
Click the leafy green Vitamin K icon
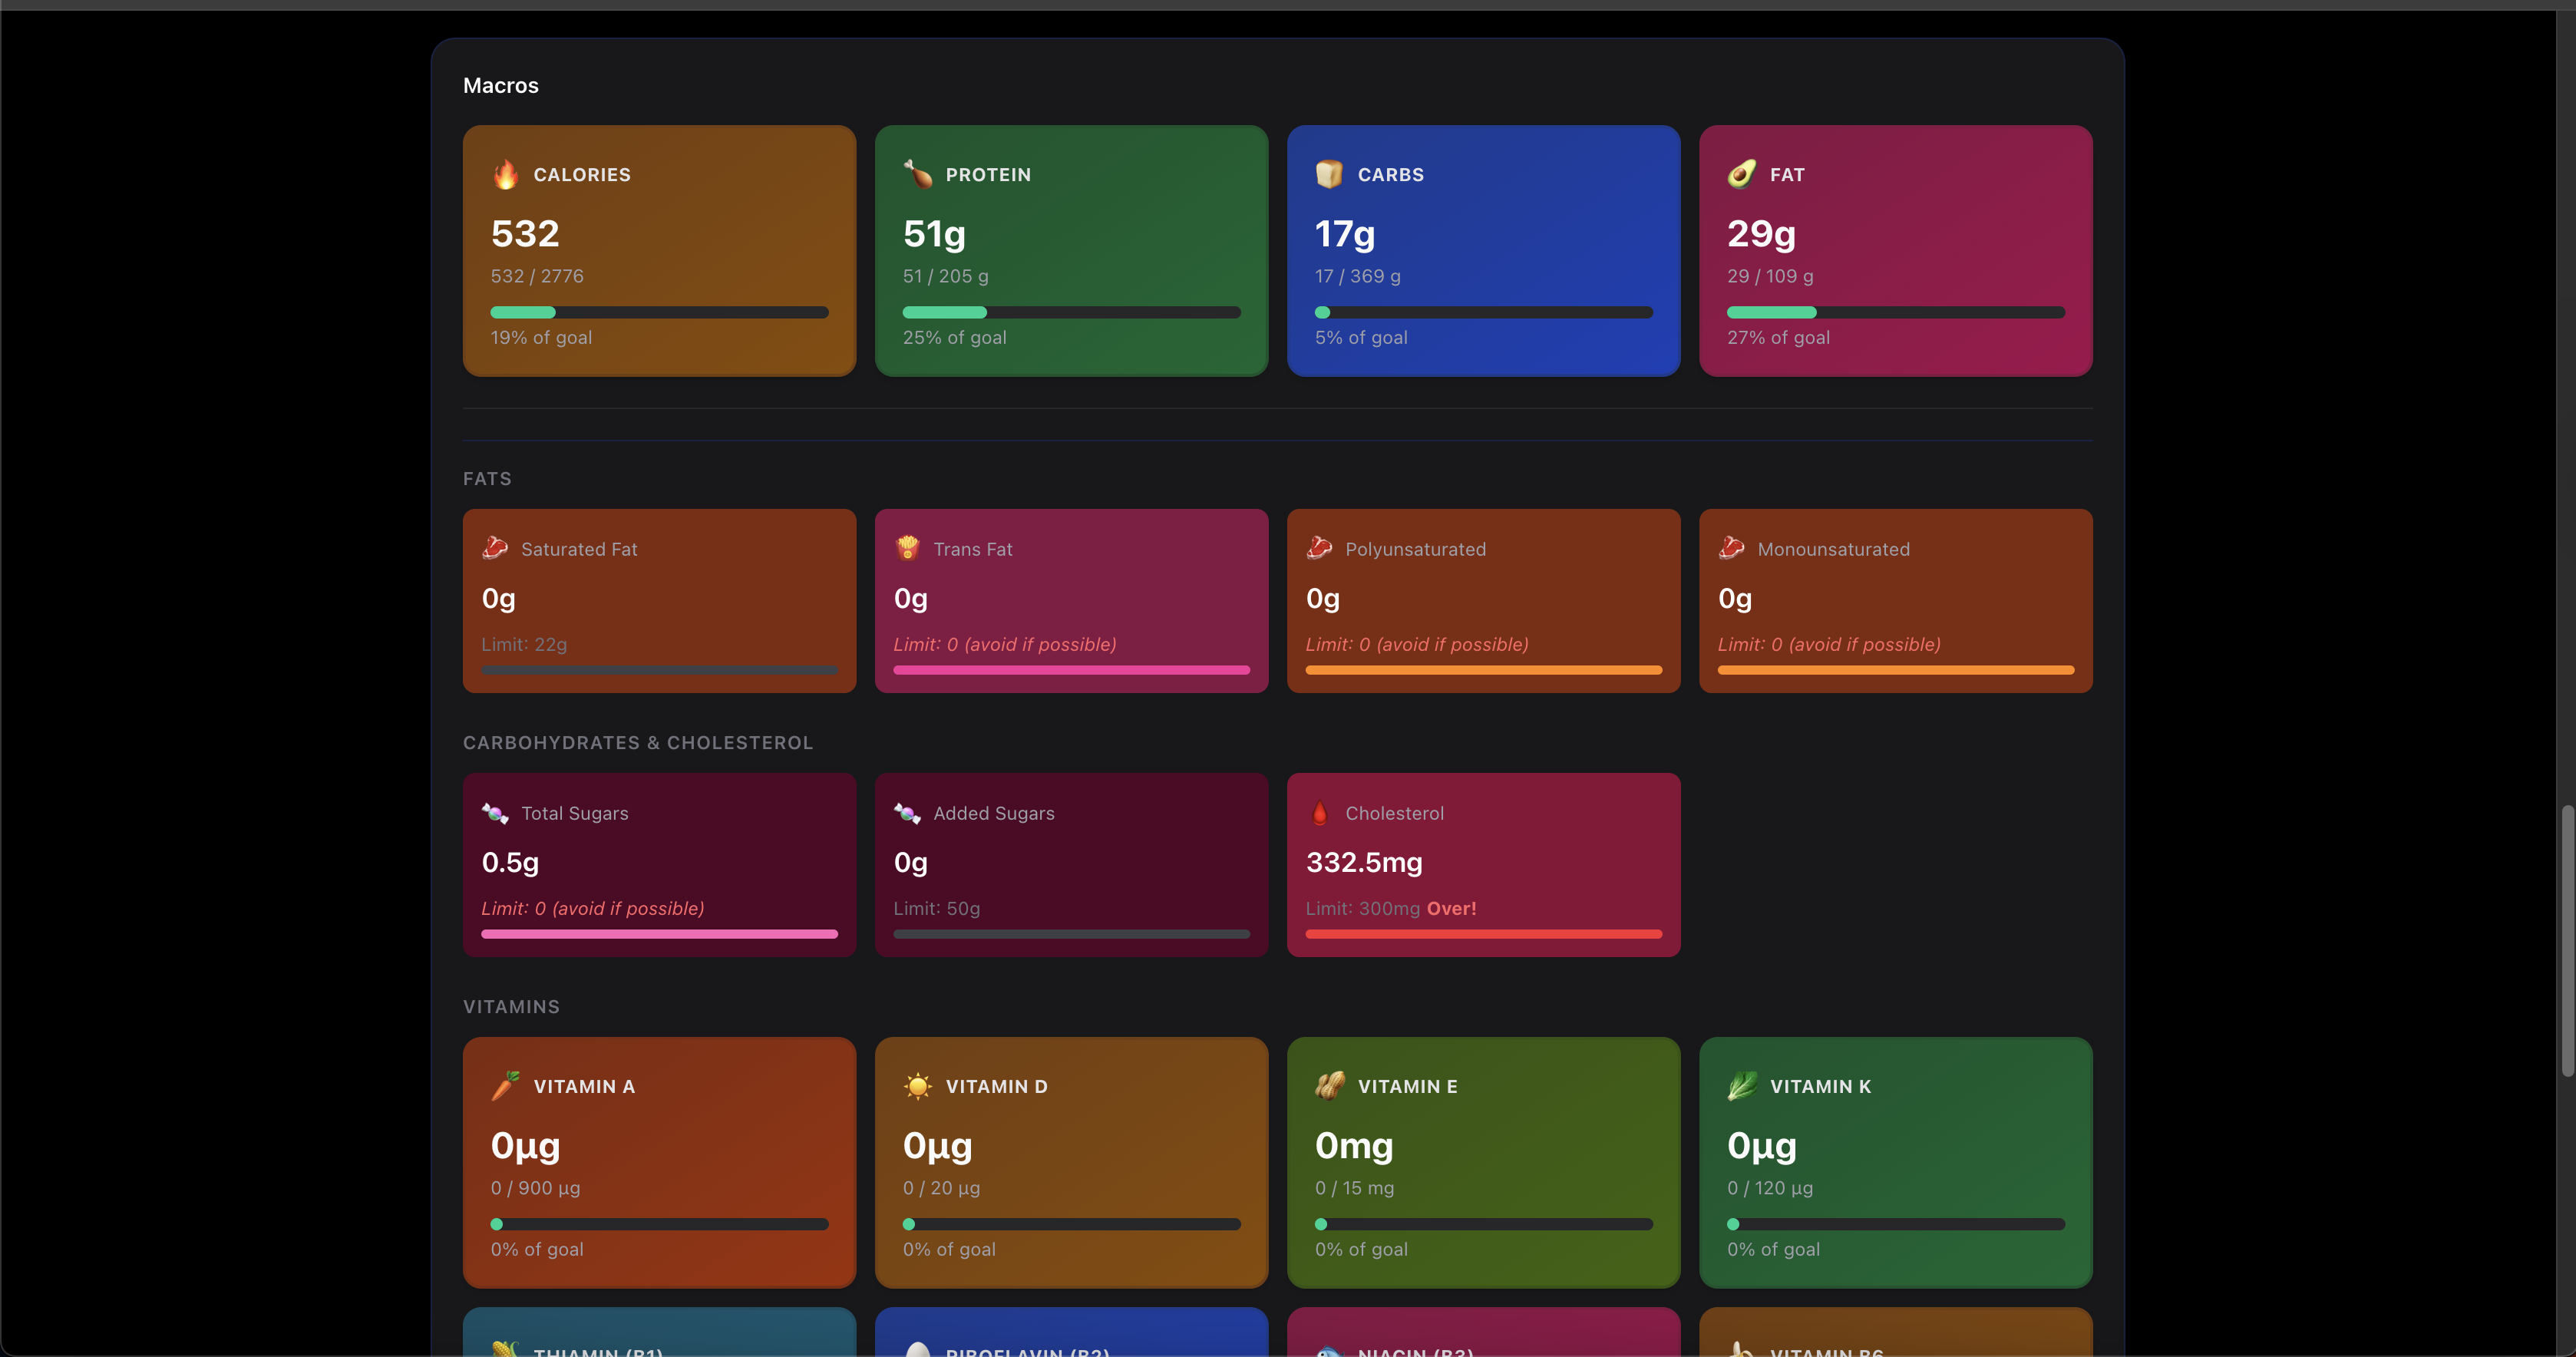click(x=1742, y=1086)
